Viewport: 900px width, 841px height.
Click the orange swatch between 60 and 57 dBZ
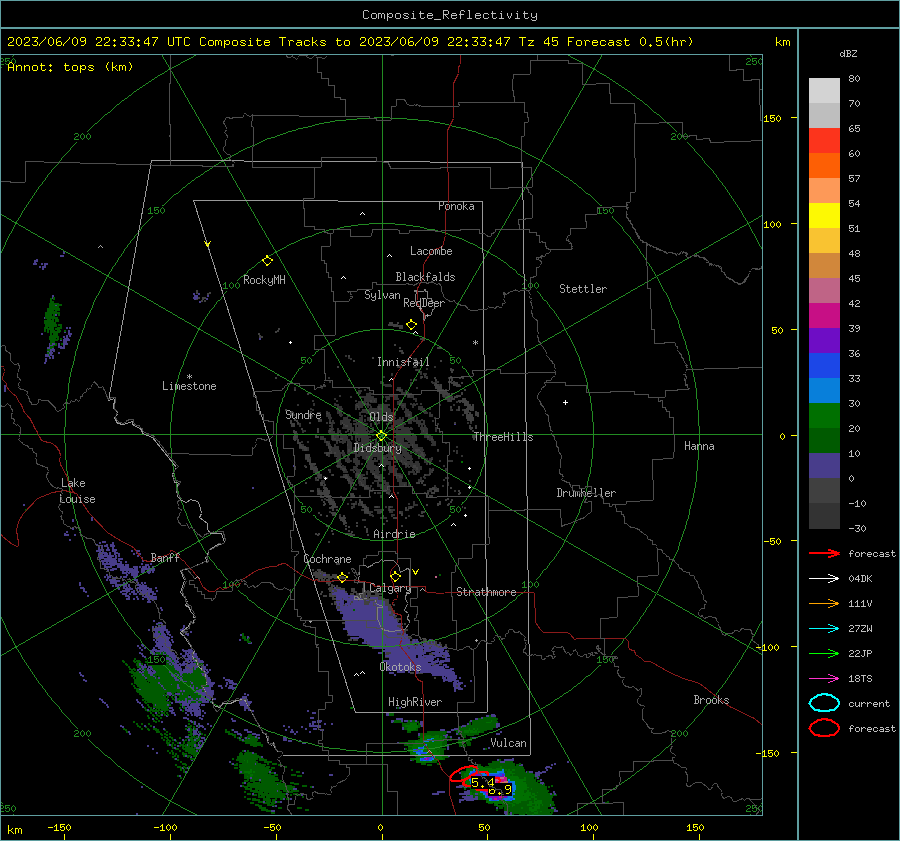(824, 166)
